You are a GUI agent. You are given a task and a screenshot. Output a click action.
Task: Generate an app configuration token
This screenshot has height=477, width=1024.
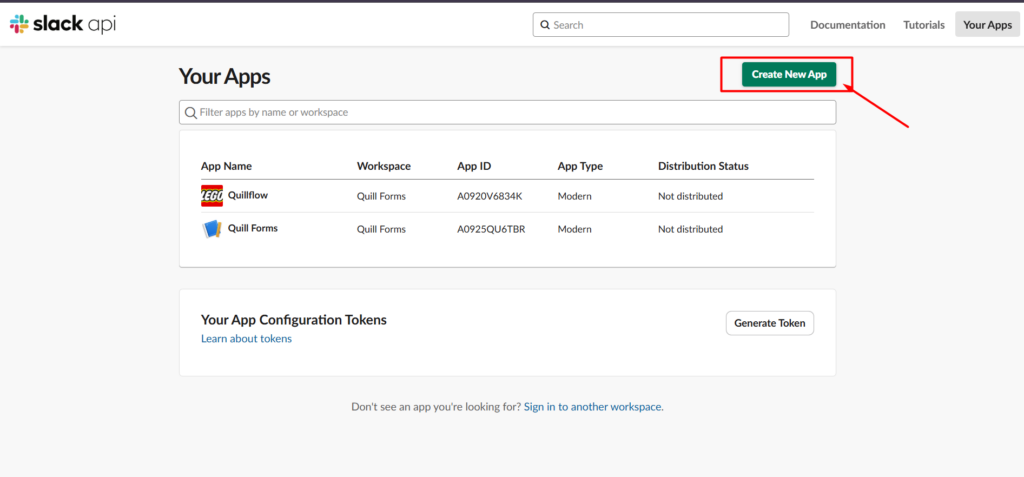click(x=770, y=323)
